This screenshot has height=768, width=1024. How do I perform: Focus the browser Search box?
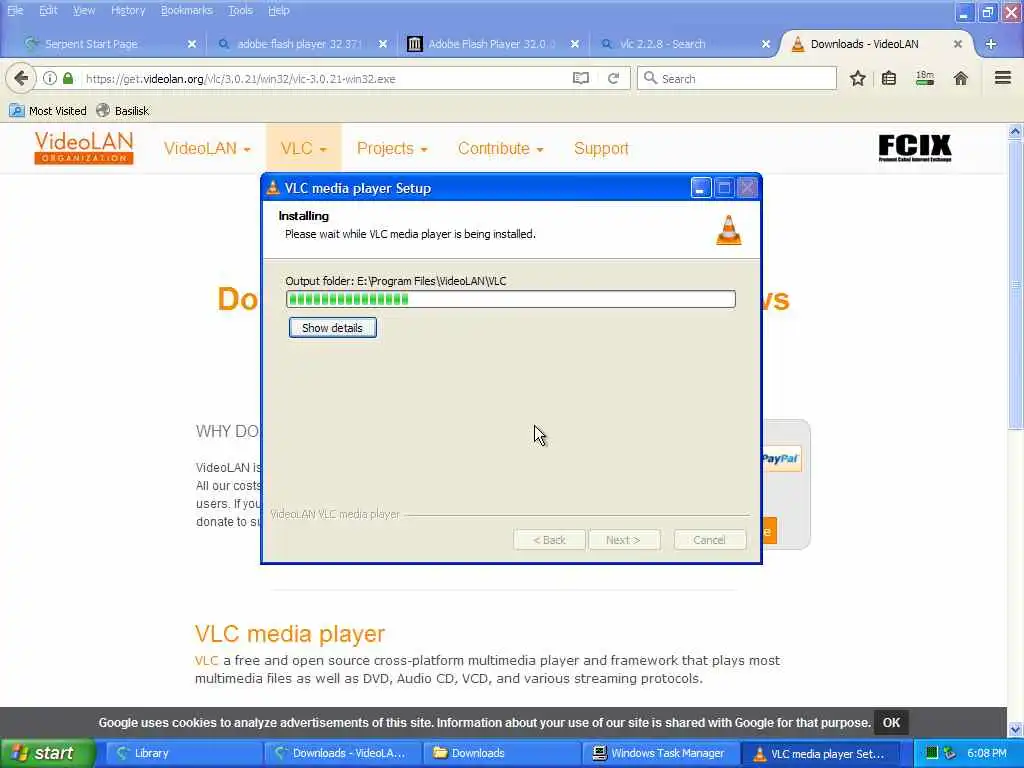pos(737,78)
